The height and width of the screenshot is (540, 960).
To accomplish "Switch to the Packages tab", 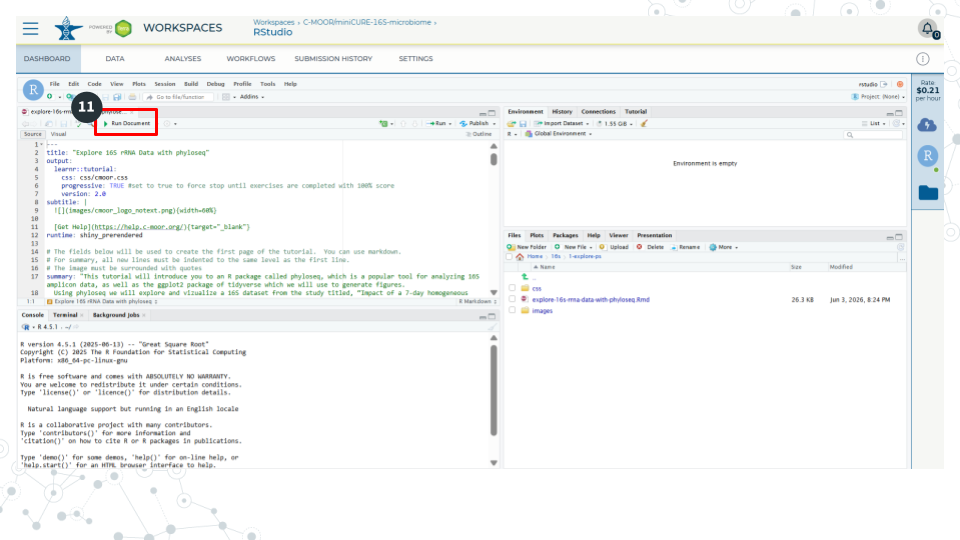I will pyautogui.click(x=565, y=235).
